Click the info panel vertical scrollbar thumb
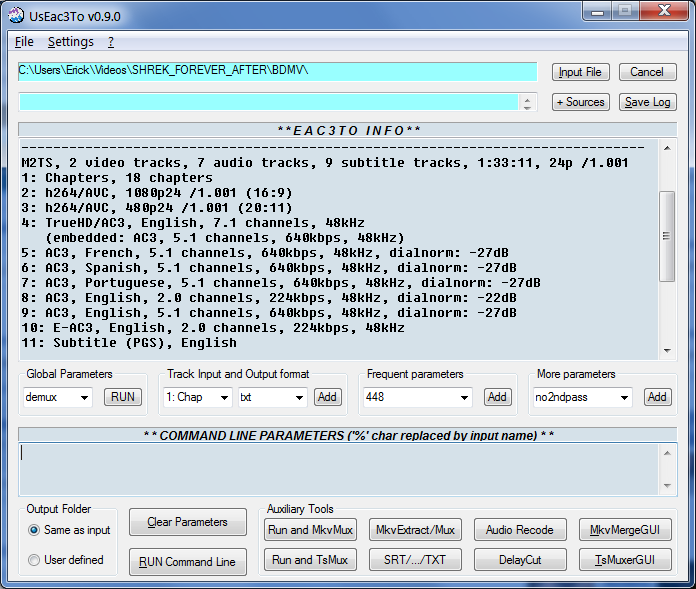Image resolution: width=696 pixels, height=589 pixels. [667, 236]
